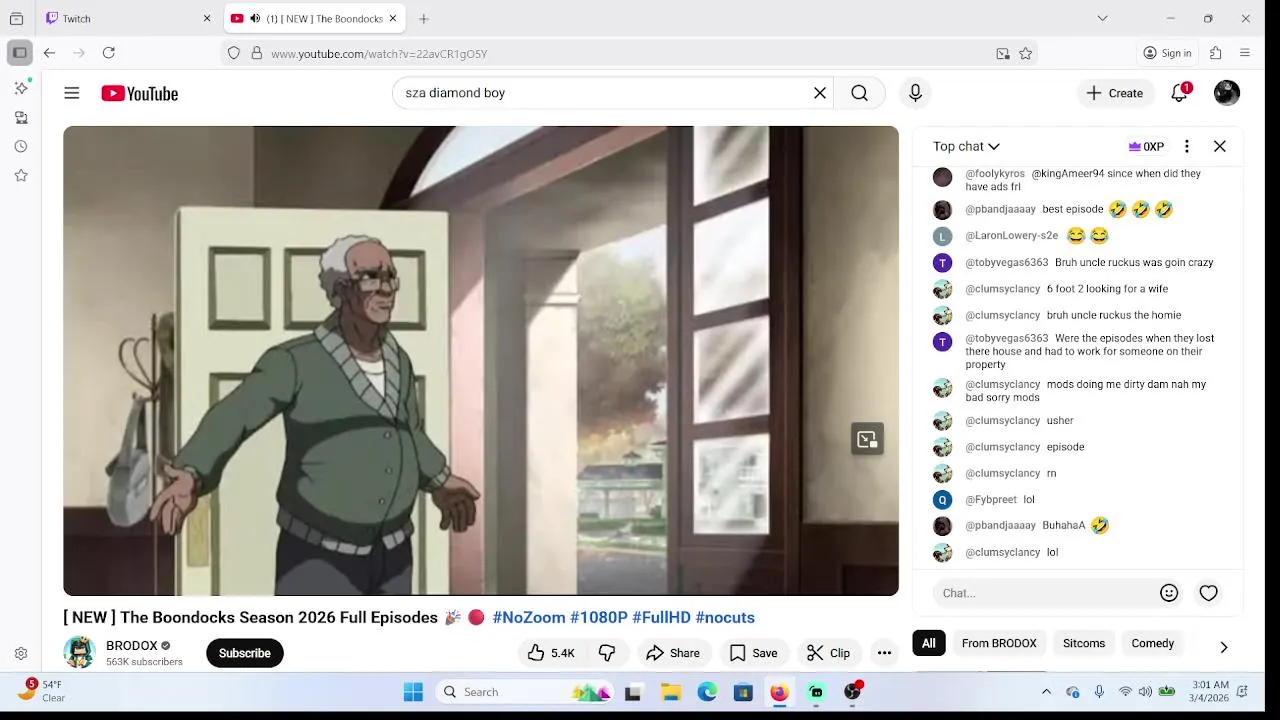This screenshot has height=720, width=1280.
Task: Select the From BRODOX chip
Action: (x=999, y=643)
